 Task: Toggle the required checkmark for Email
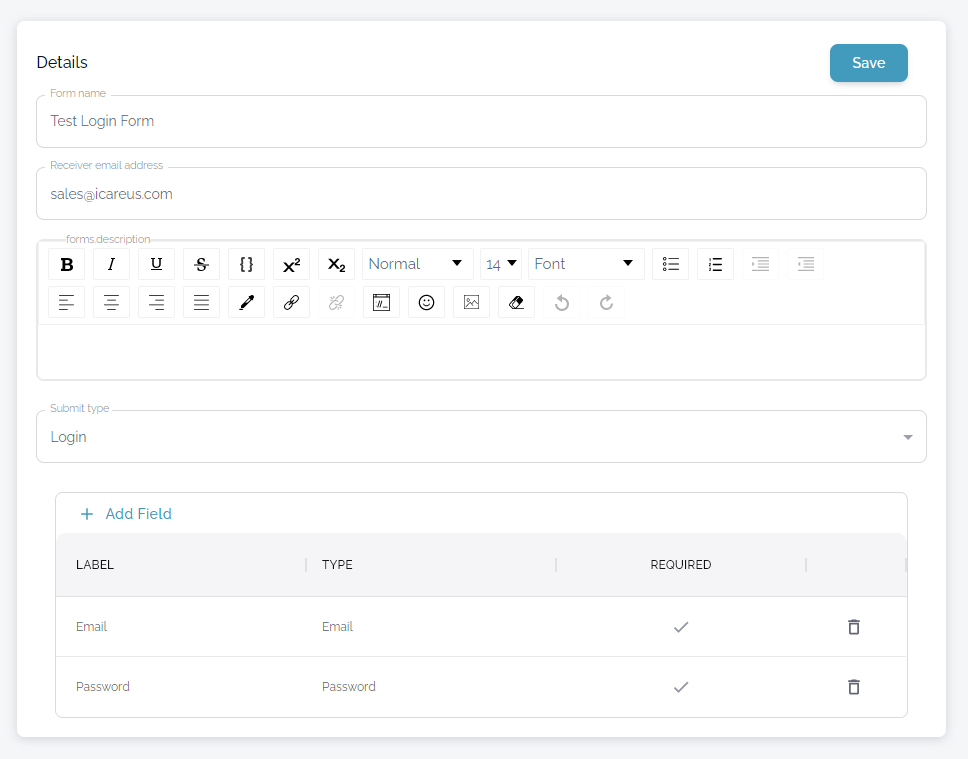[681, 627]
